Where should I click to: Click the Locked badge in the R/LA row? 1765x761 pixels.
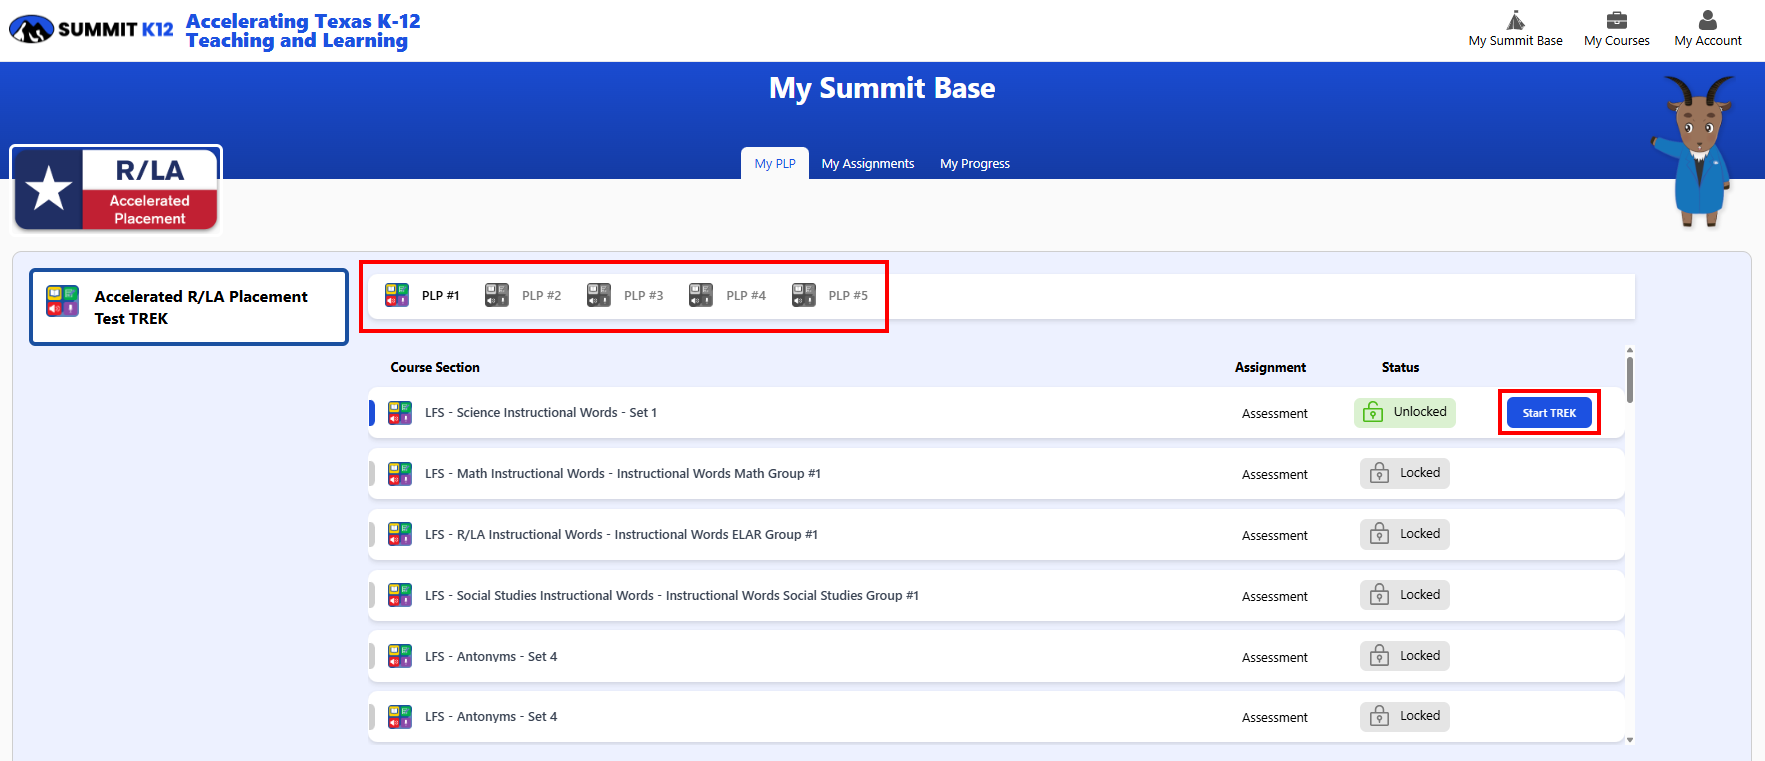click(x=1405, y=534)
